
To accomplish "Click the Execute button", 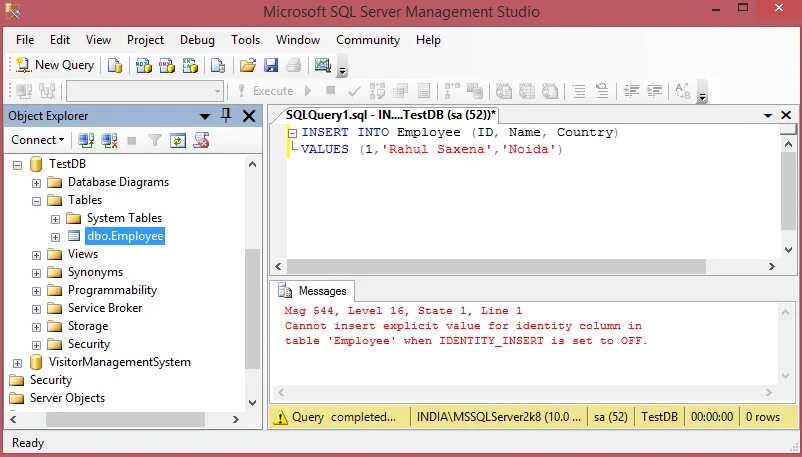I will [x=266, y=91].
